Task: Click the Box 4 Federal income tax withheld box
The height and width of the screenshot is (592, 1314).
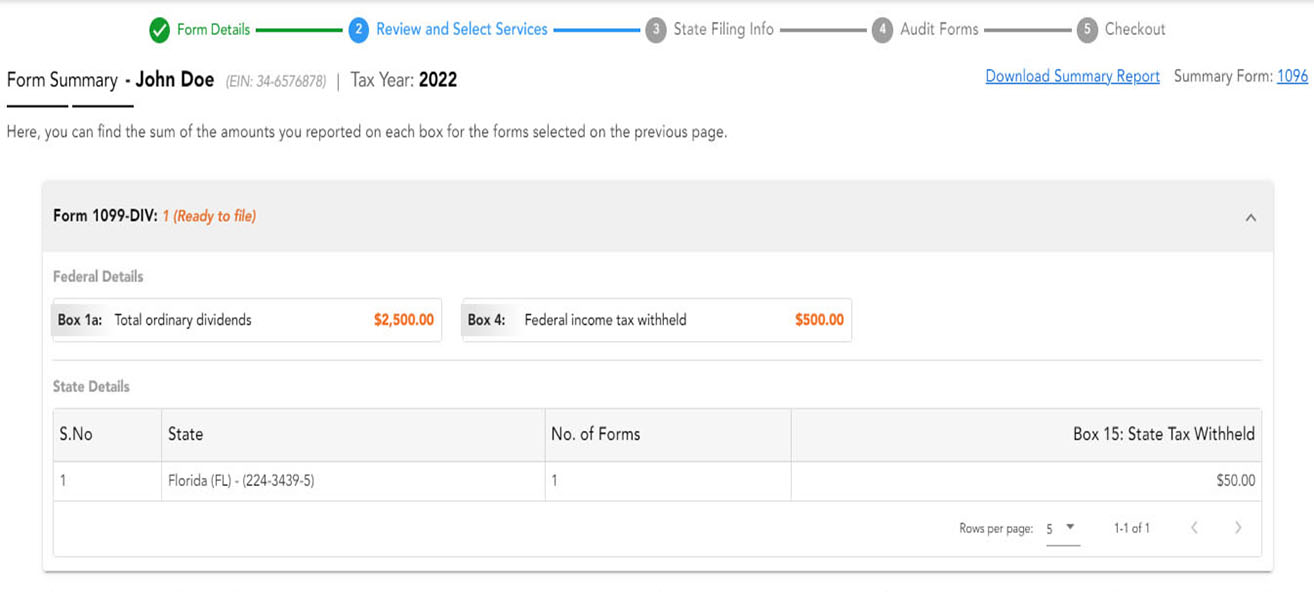Action: click(655, 320)
